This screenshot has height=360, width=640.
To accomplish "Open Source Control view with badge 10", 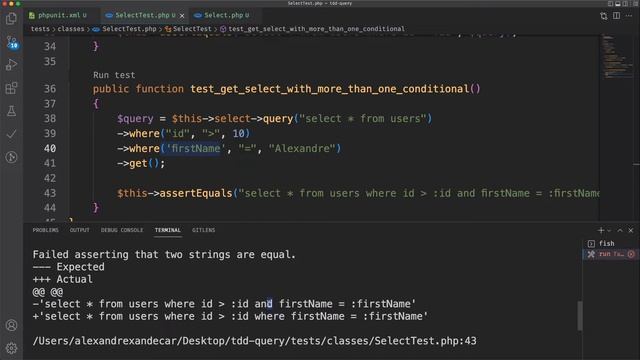I will pos(11,42).
